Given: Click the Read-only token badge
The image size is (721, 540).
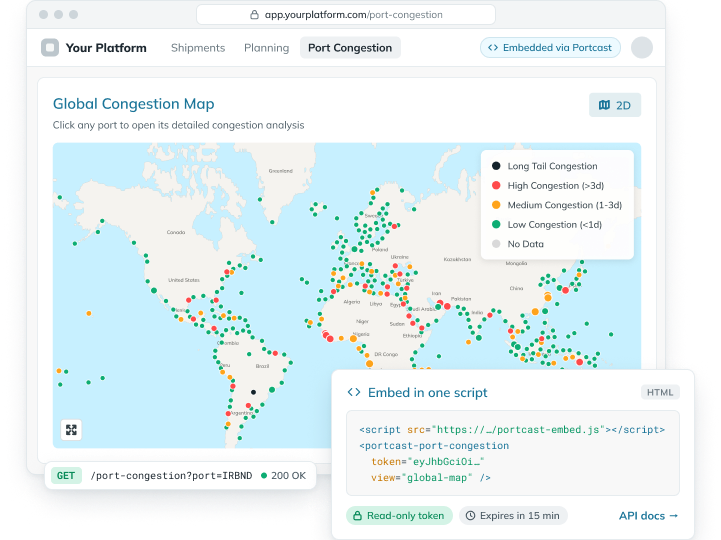Looking at the screenshot, I should tap(399, 516).
